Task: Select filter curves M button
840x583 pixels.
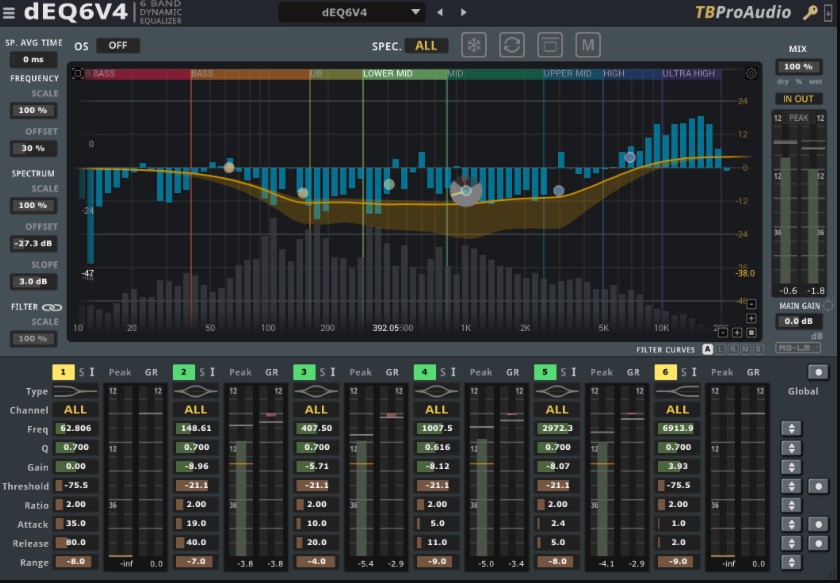Action: (x=745, y=349)
